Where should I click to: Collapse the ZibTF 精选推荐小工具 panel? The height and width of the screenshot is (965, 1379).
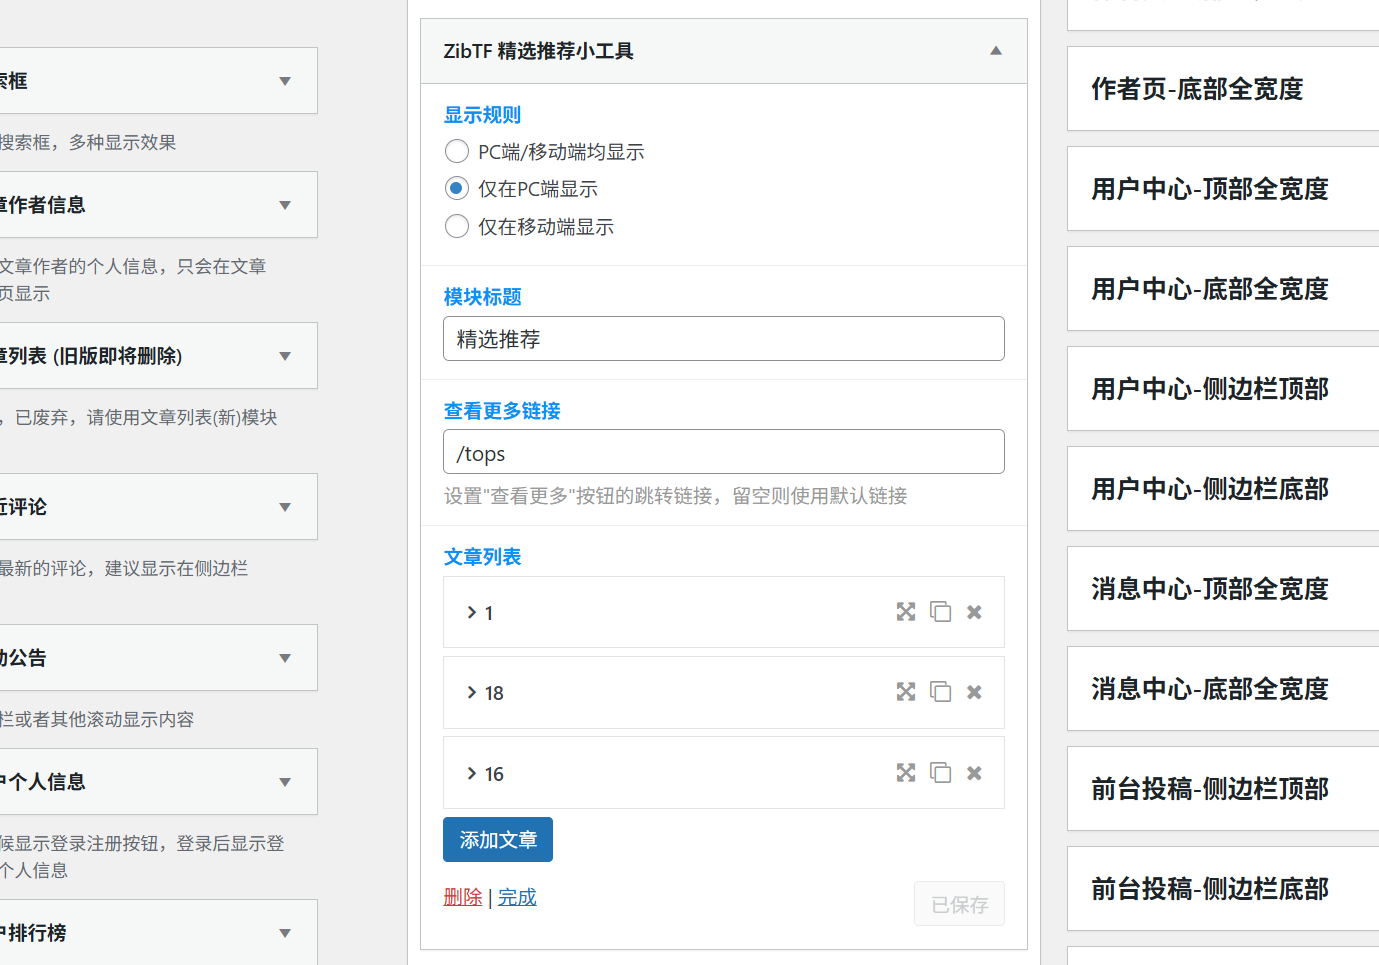(x=995, y=50)
